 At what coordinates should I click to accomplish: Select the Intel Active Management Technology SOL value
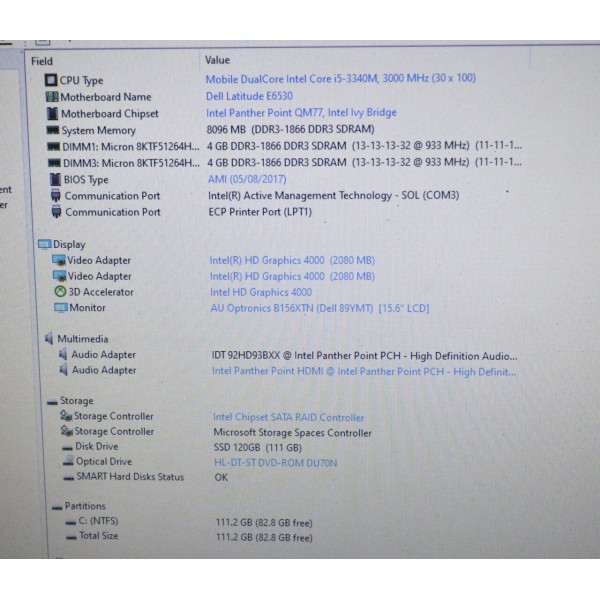tap(334, 196)
